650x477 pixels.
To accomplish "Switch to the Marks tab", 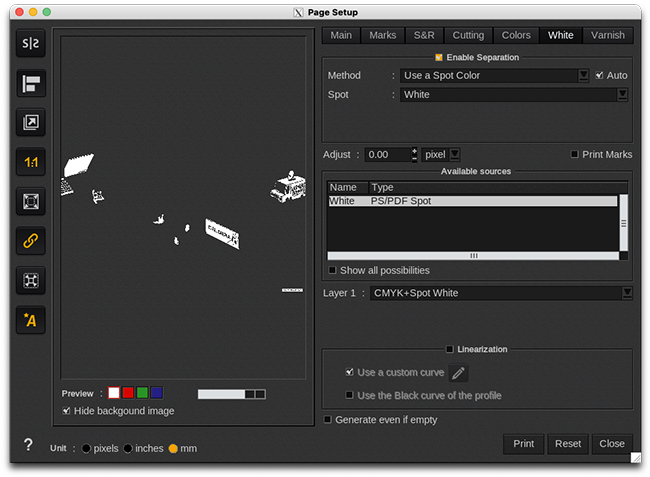I will 383,35.
